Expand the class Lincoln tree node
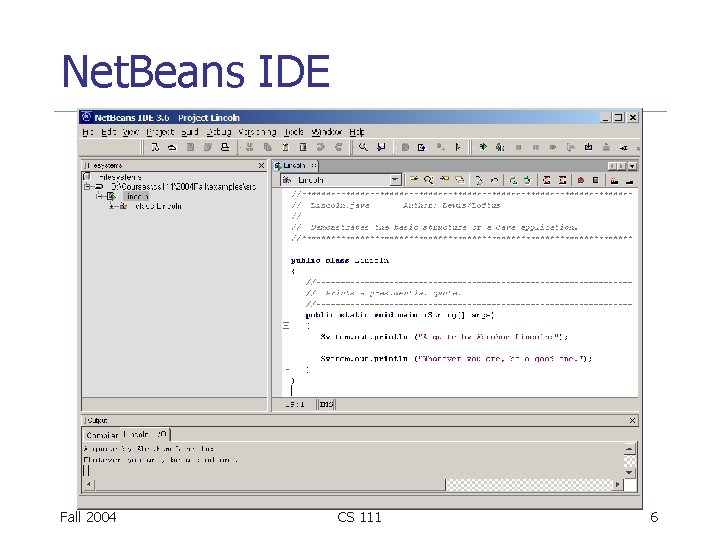 click(x=112, y=207)
